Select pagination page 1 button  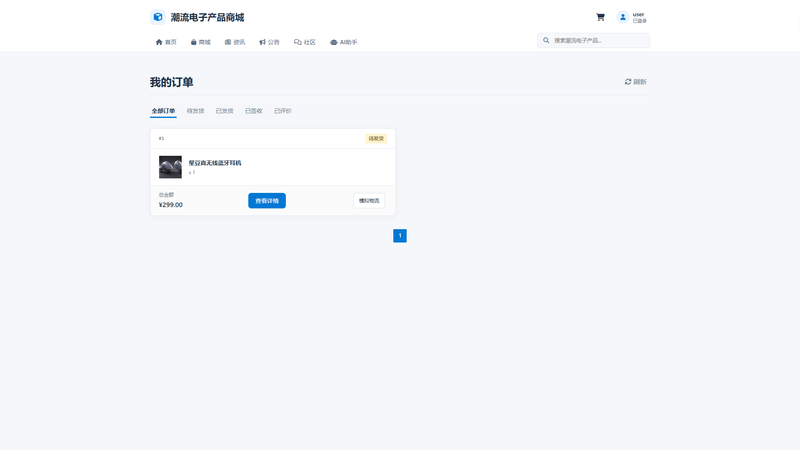pos(400,236)
